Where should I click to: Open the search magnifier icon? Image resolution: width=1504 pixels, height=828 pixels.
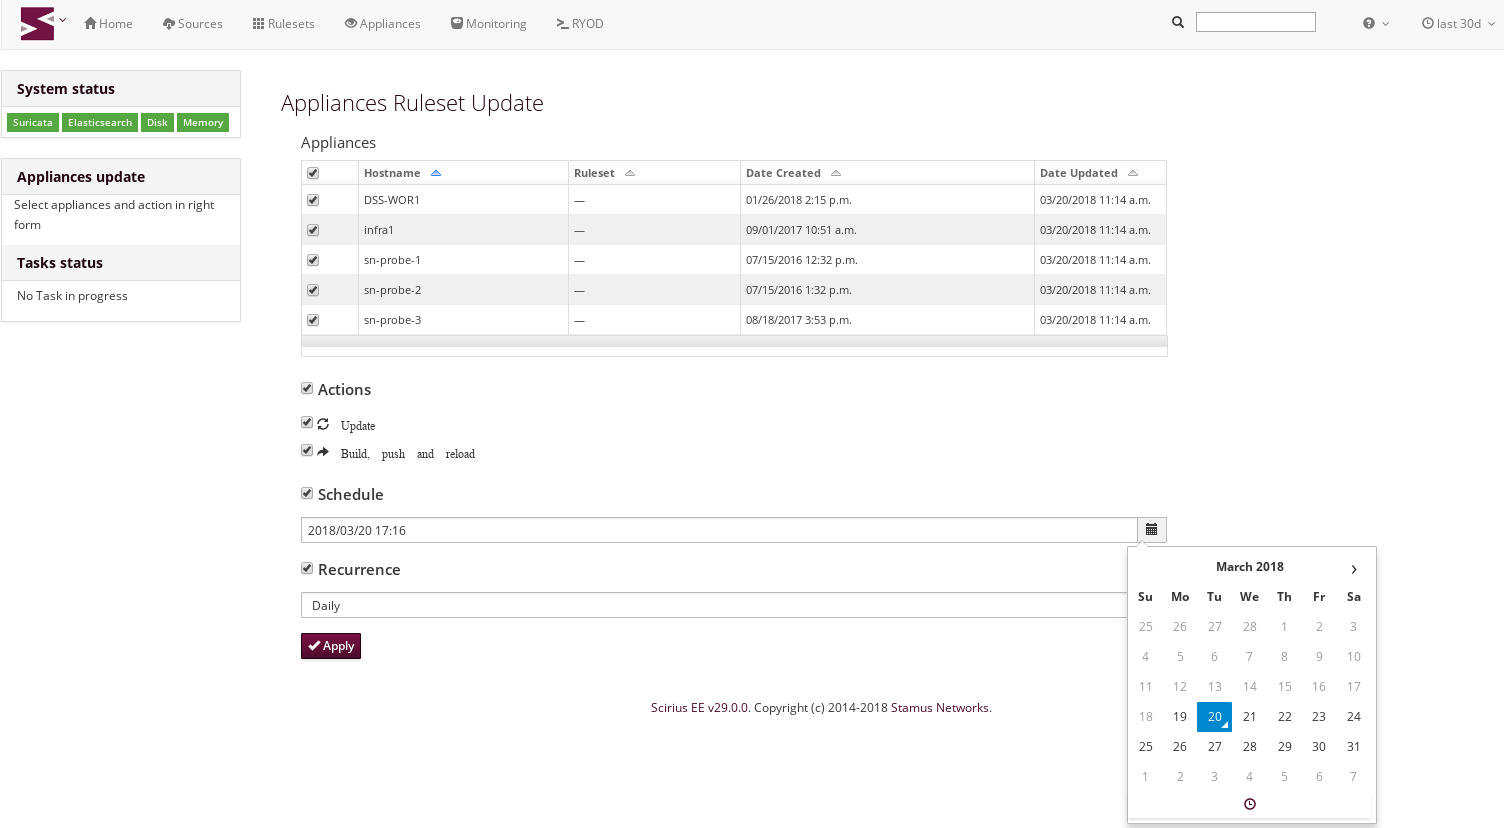1178,22
